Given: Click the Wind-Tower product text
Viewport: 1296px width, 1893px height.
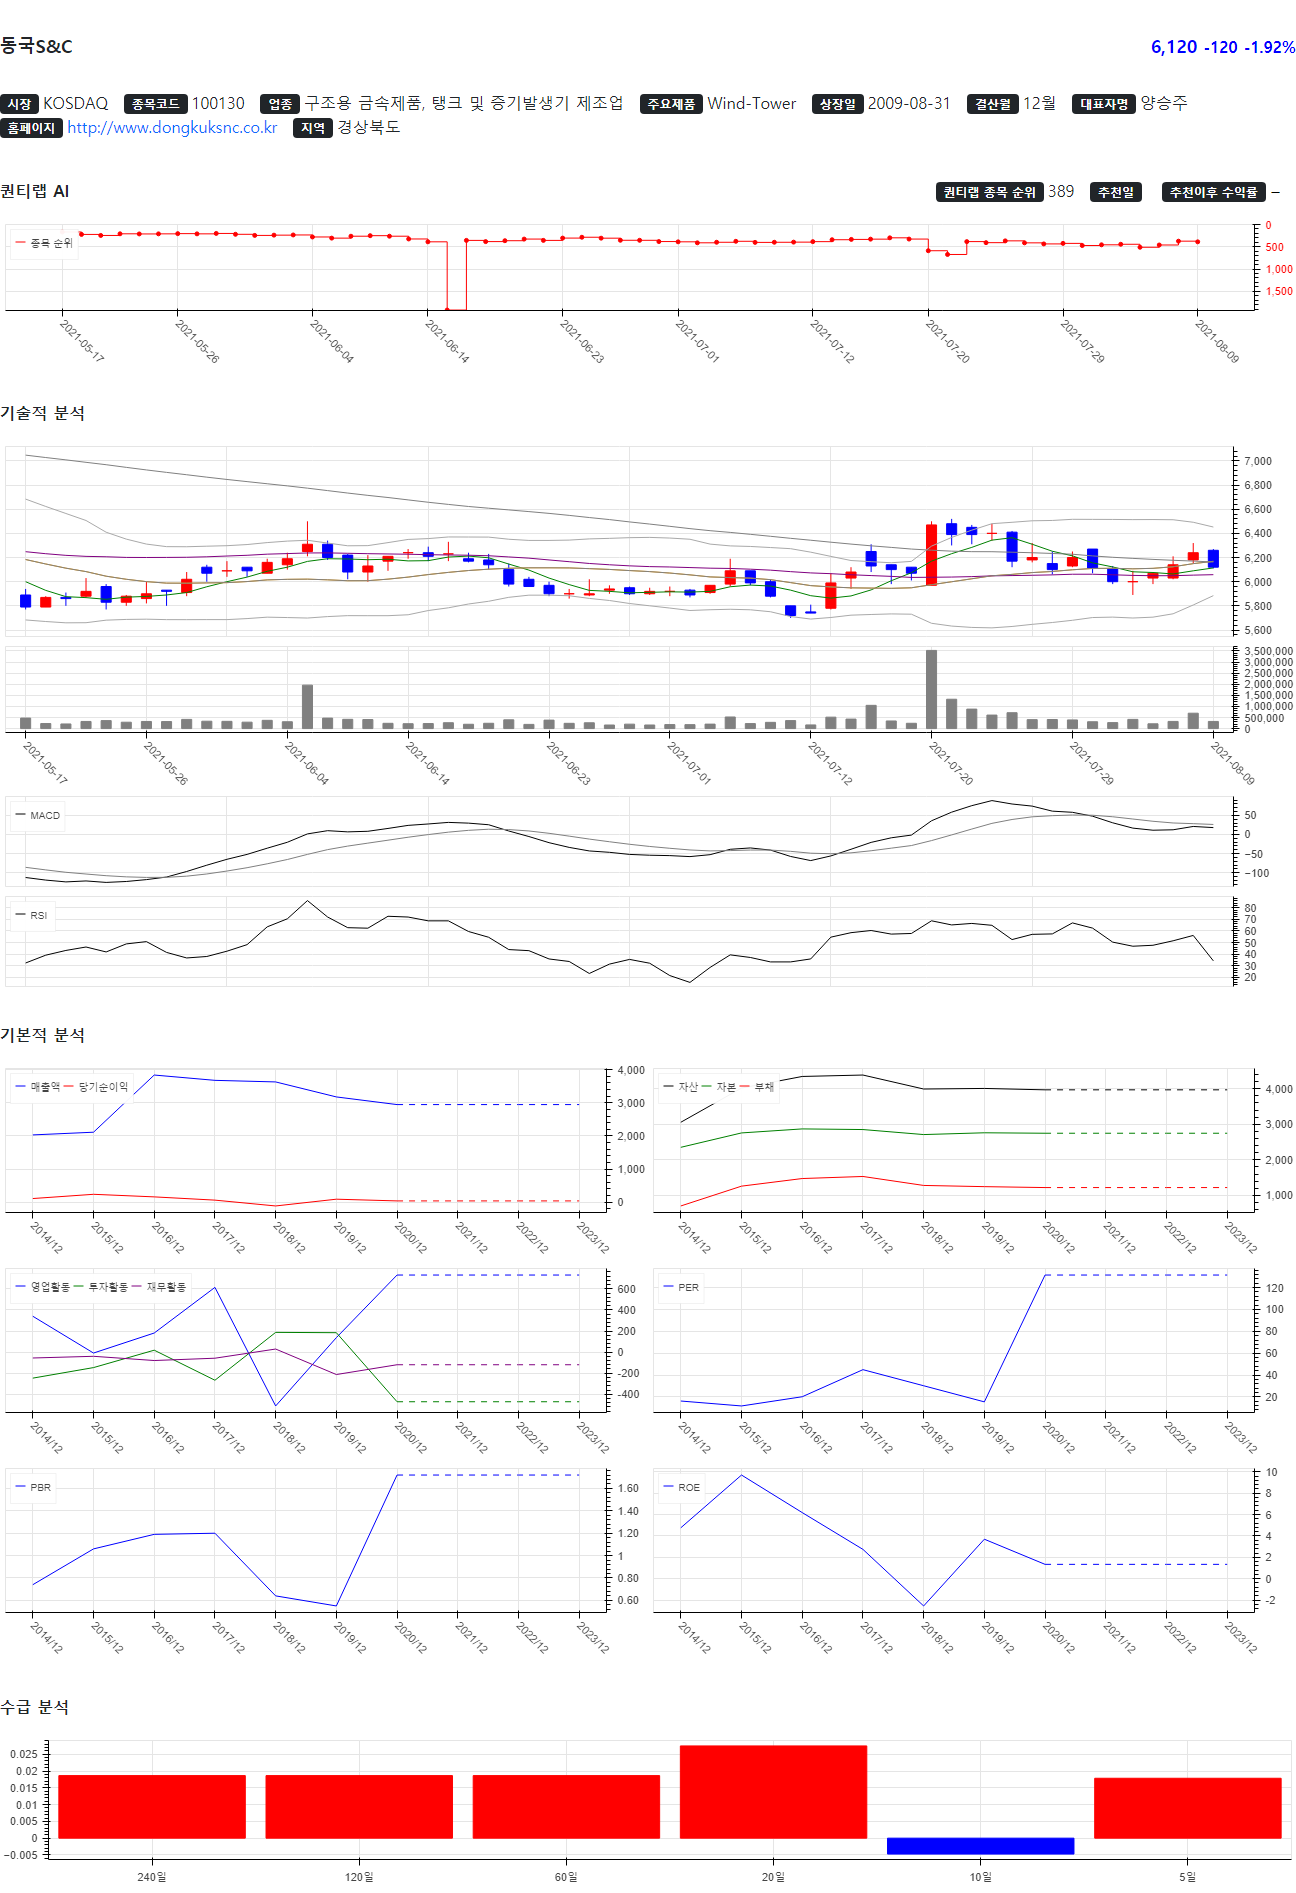Looking at the screenshot, I should (752, 104).
